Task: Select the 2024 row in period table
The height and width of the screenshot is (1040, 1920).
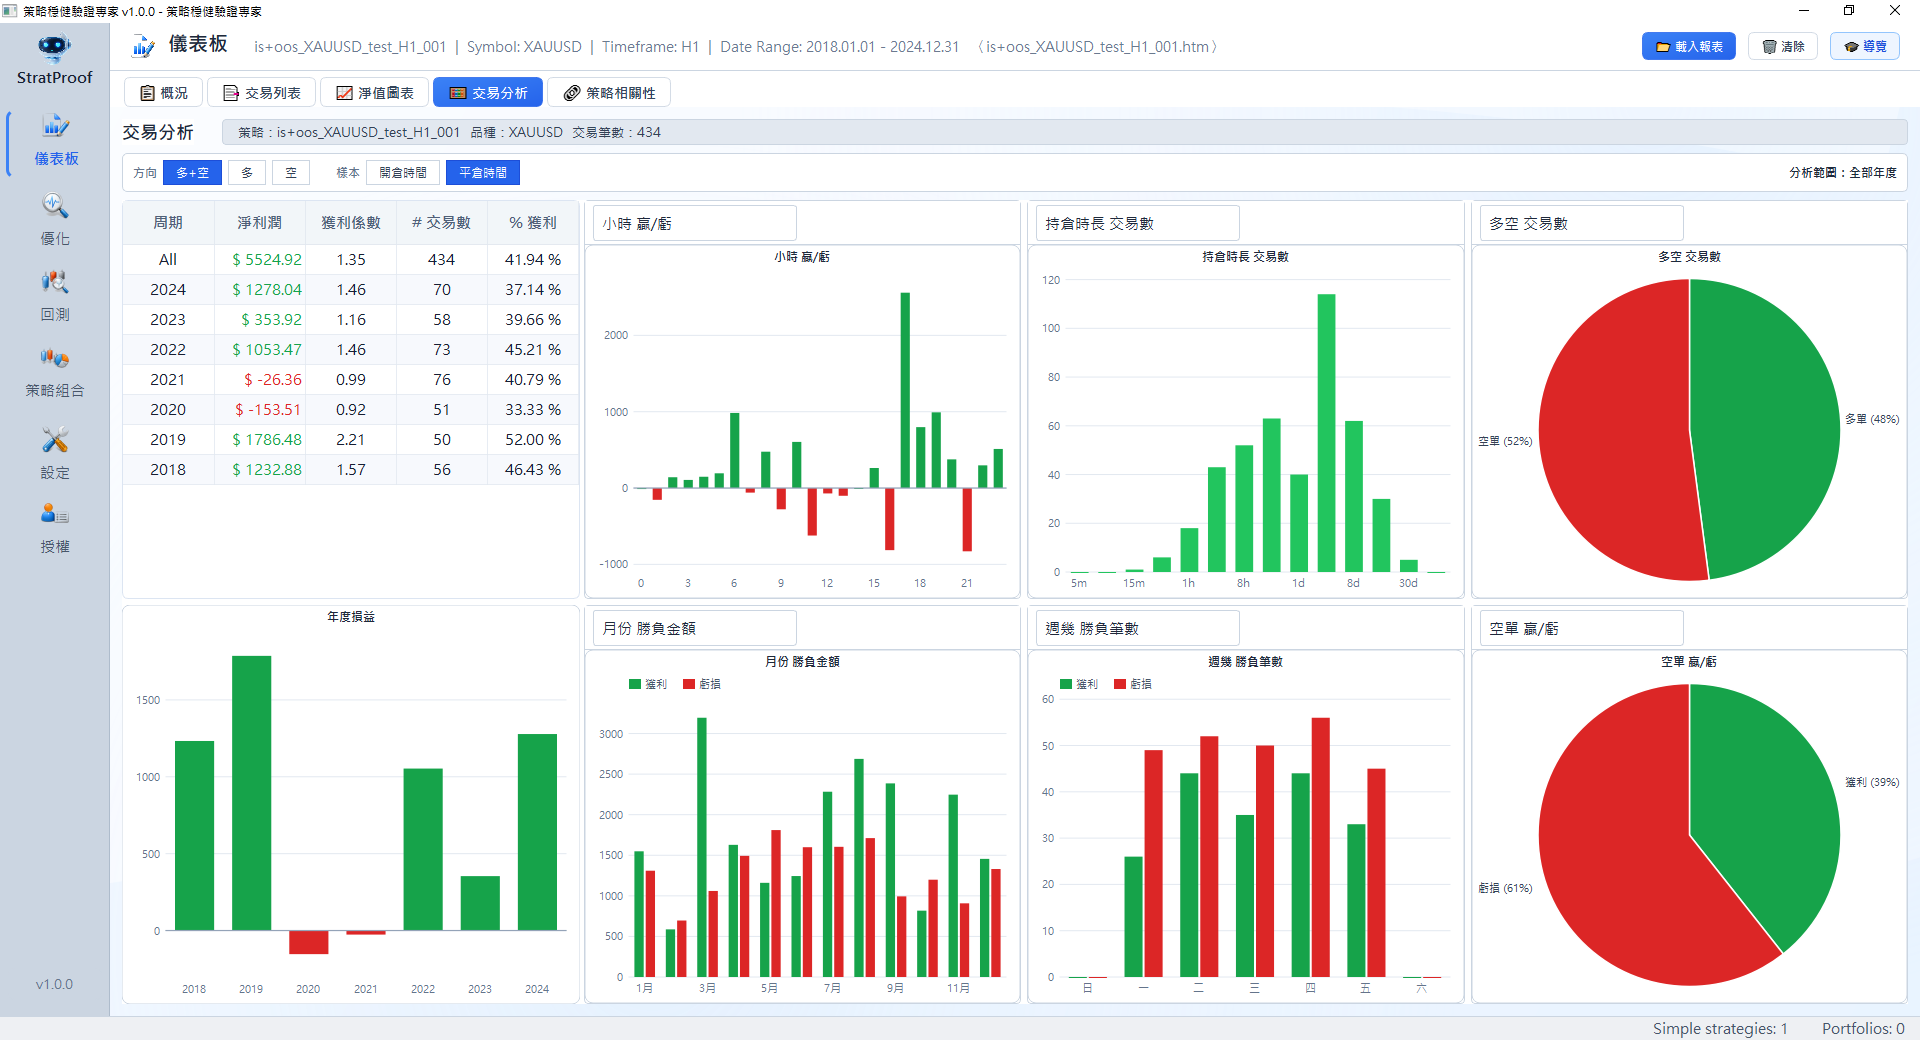Action: (350, 289)
